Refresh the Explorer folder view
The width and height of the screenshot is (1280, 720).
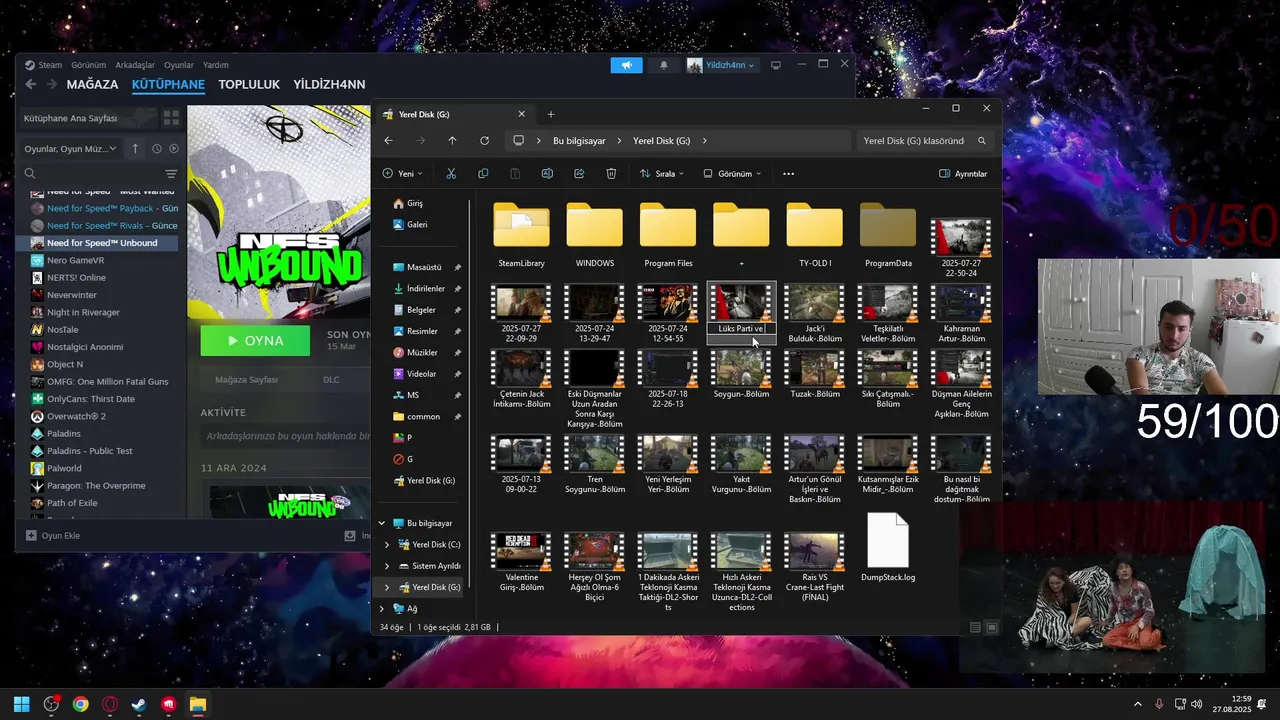coord(484,141)
